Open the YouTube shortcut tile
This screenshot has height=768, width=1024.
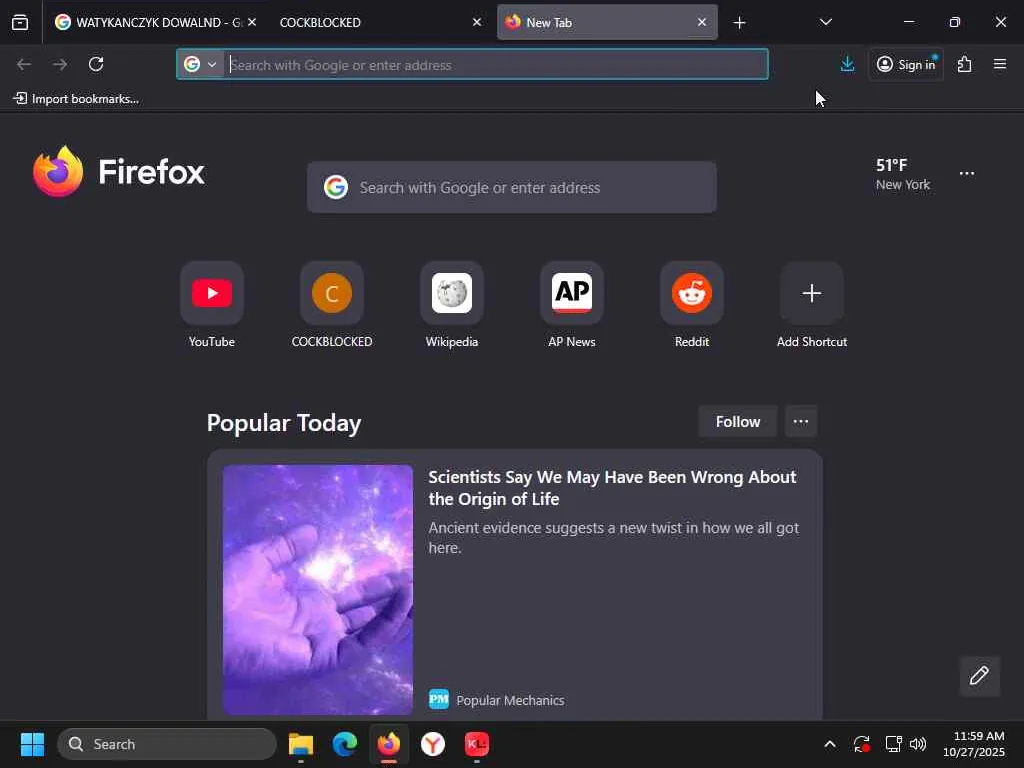(x=212, y=293)
